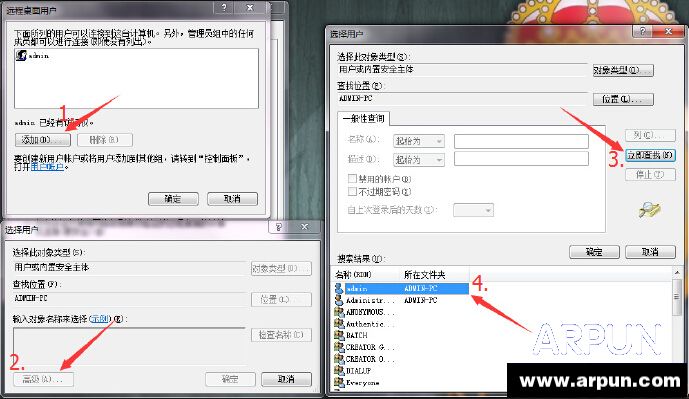
Task: Click the 高级(A)... button
Action: point(43,379)
